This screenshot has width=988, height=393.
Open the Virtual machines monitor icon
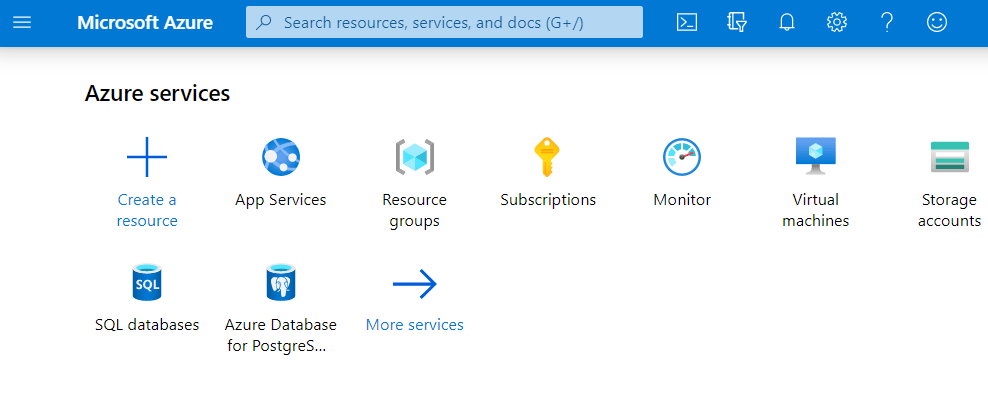pos(816,156)
